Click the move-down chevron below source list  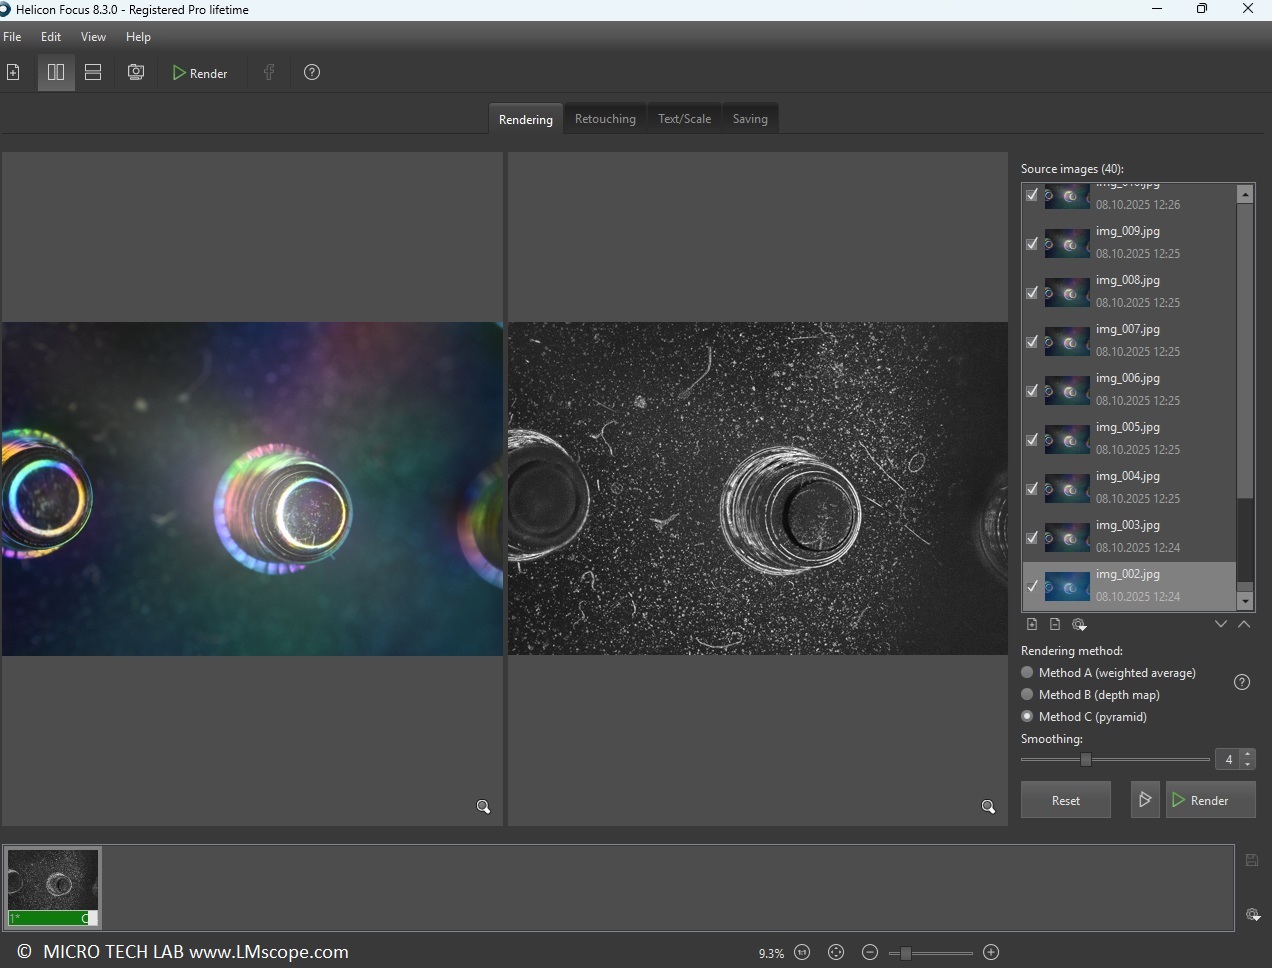click(1220, 624)
